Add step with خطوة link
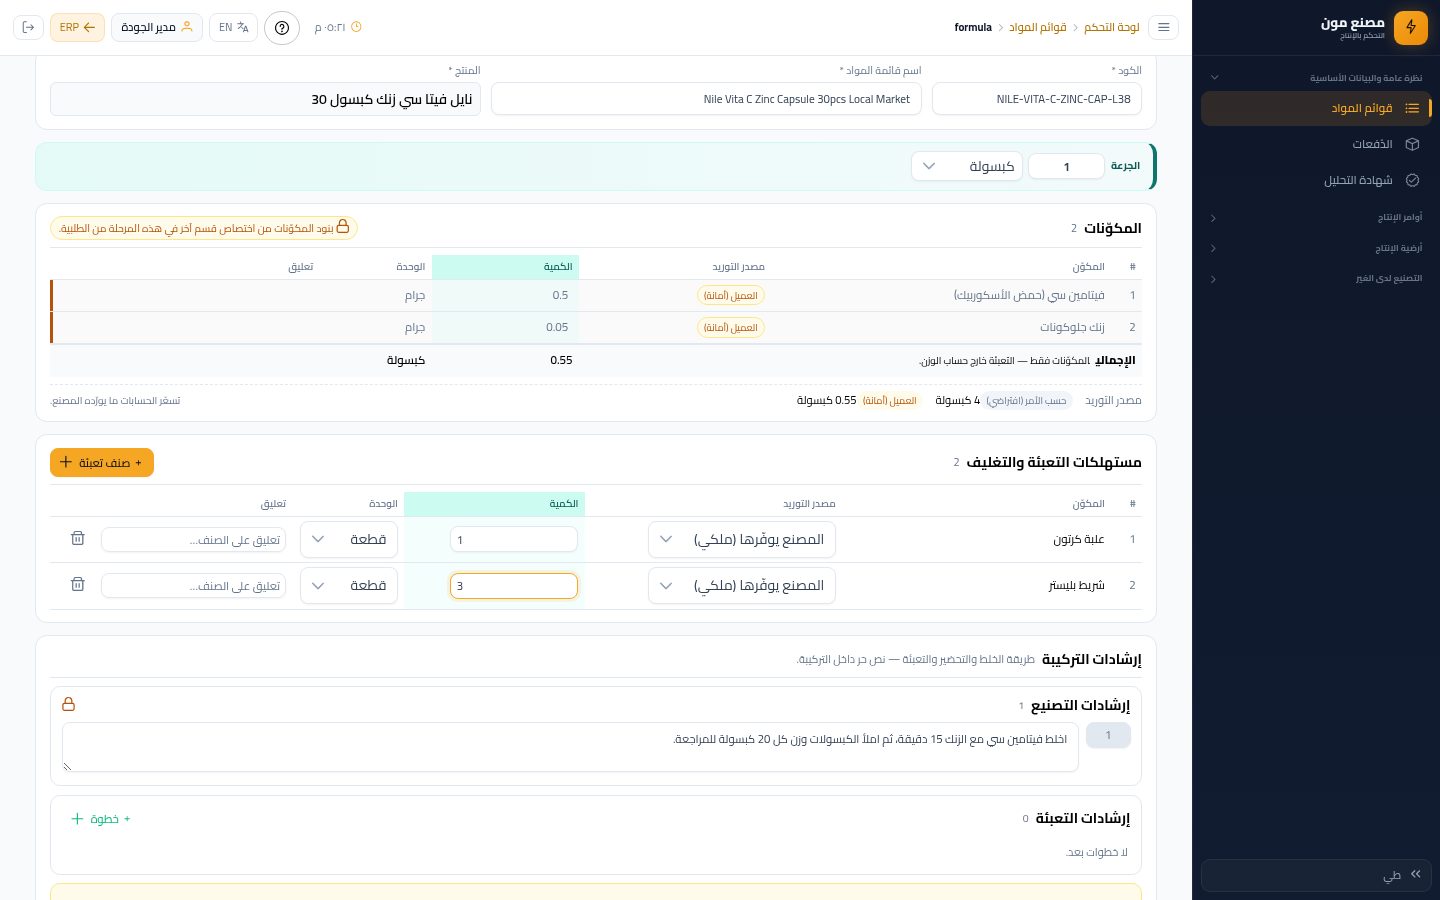The height and width of the screenshot is (900, 1440). [101, 819]
